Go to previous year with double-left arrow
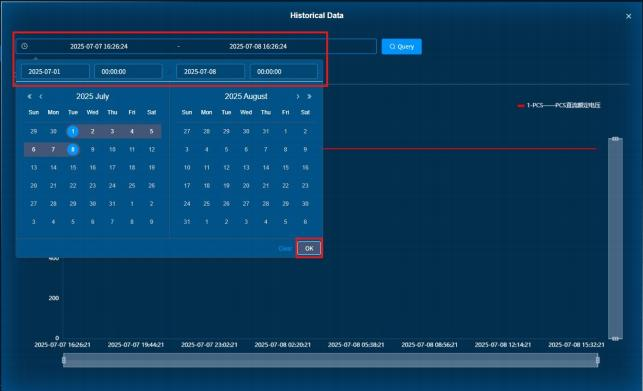Image resolution: width=643 pixels, height=391 pixels. point(30,96)
